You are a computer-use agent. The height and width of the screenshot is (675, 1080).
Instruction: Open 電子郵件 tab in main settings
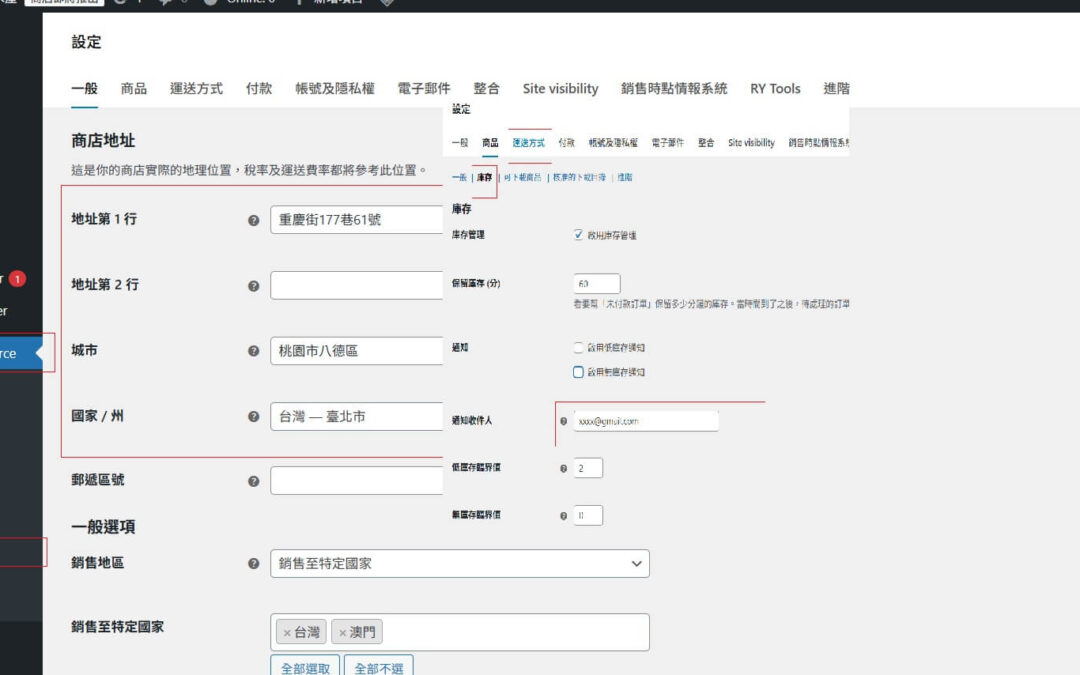424,88
